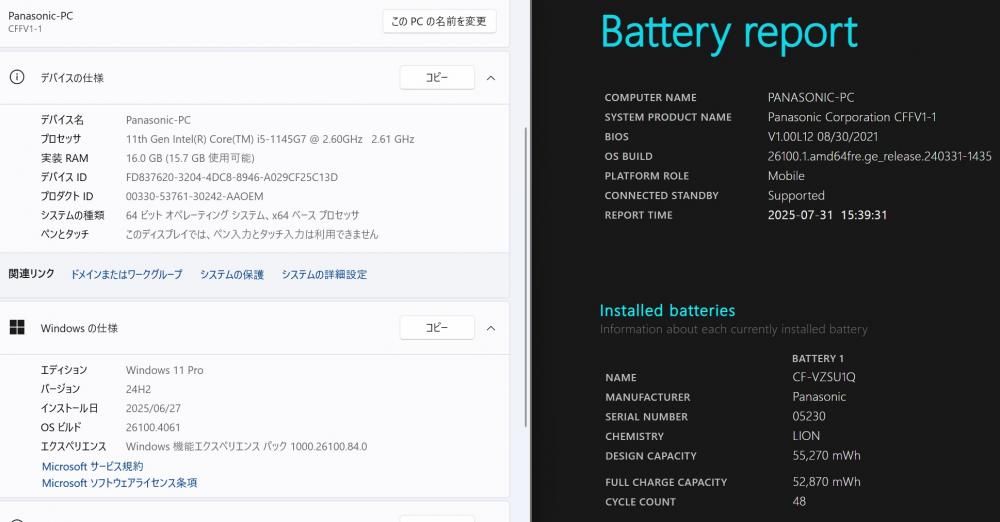Click the rename this PC button
Screen dimensions: 1000x522
click(439, 21)
